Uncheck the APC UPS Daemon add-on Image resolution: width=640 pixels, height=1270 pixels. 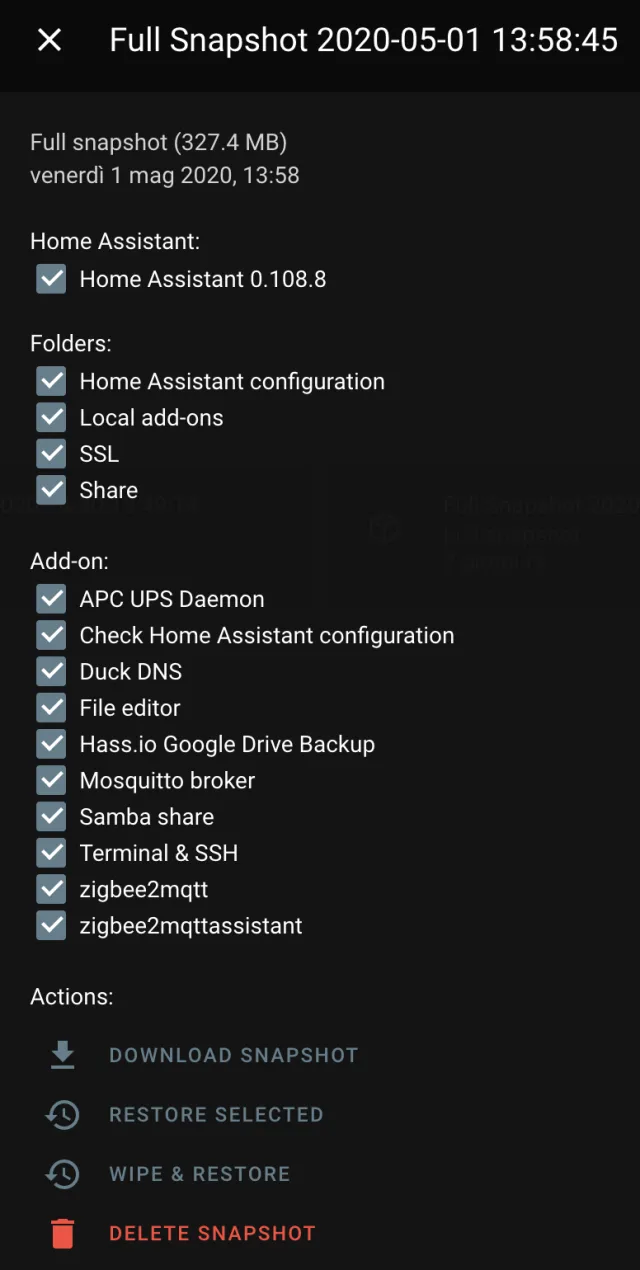pyautogui.click(x=50, y=599)
